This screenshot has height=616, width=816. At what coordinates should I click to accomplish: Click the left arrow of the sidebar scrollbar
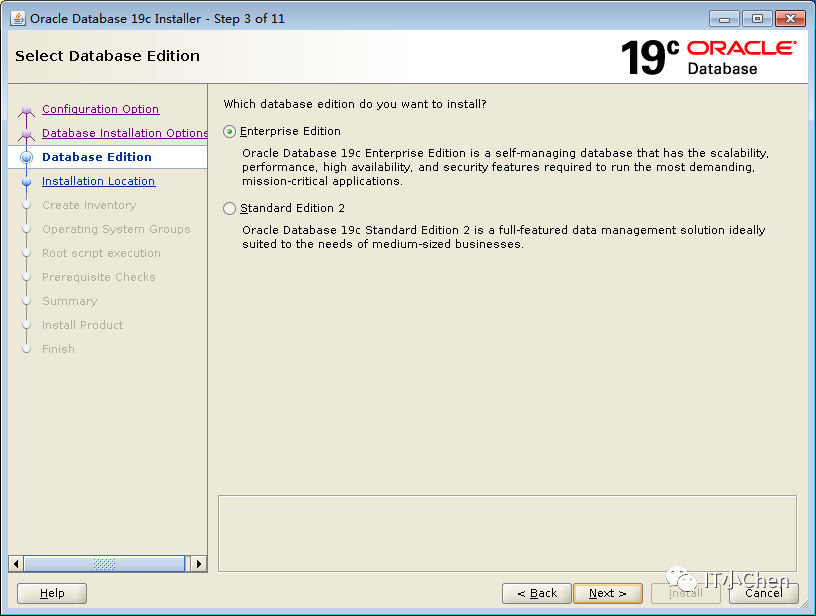tap(16, 564)
